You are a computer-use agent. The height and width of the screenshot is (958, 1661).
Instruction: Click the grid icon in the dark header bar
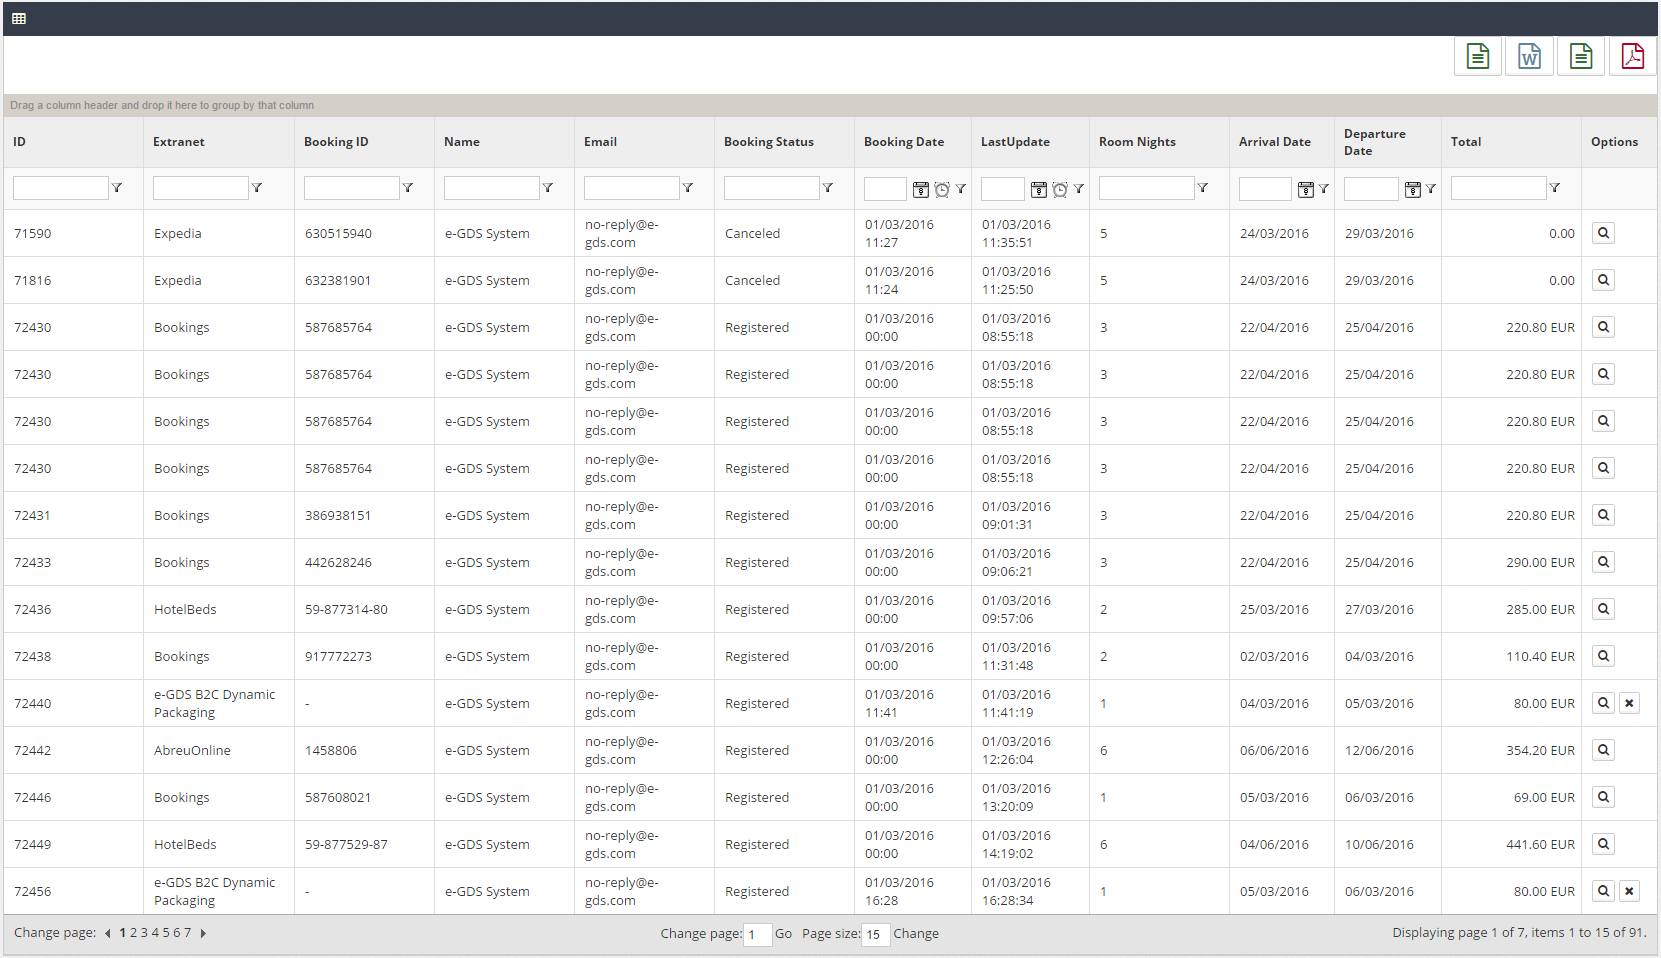point(19,18)
